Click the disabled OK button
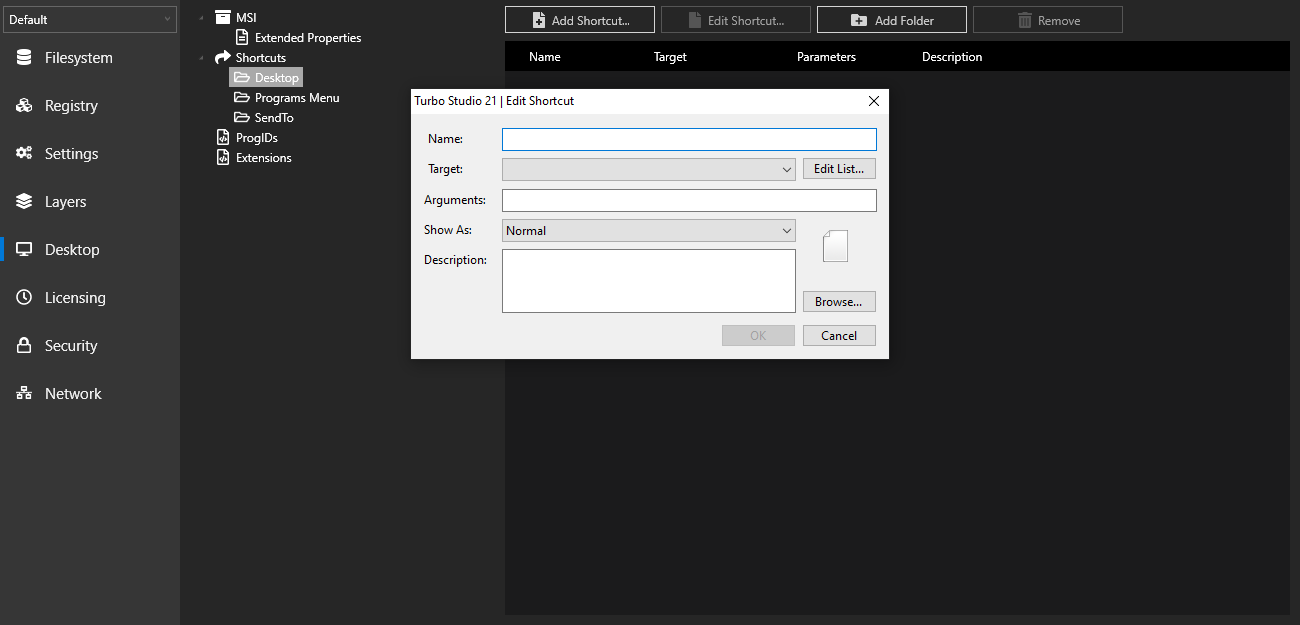Viewport: 1300px width, 625px height. (x=758, y=336)
